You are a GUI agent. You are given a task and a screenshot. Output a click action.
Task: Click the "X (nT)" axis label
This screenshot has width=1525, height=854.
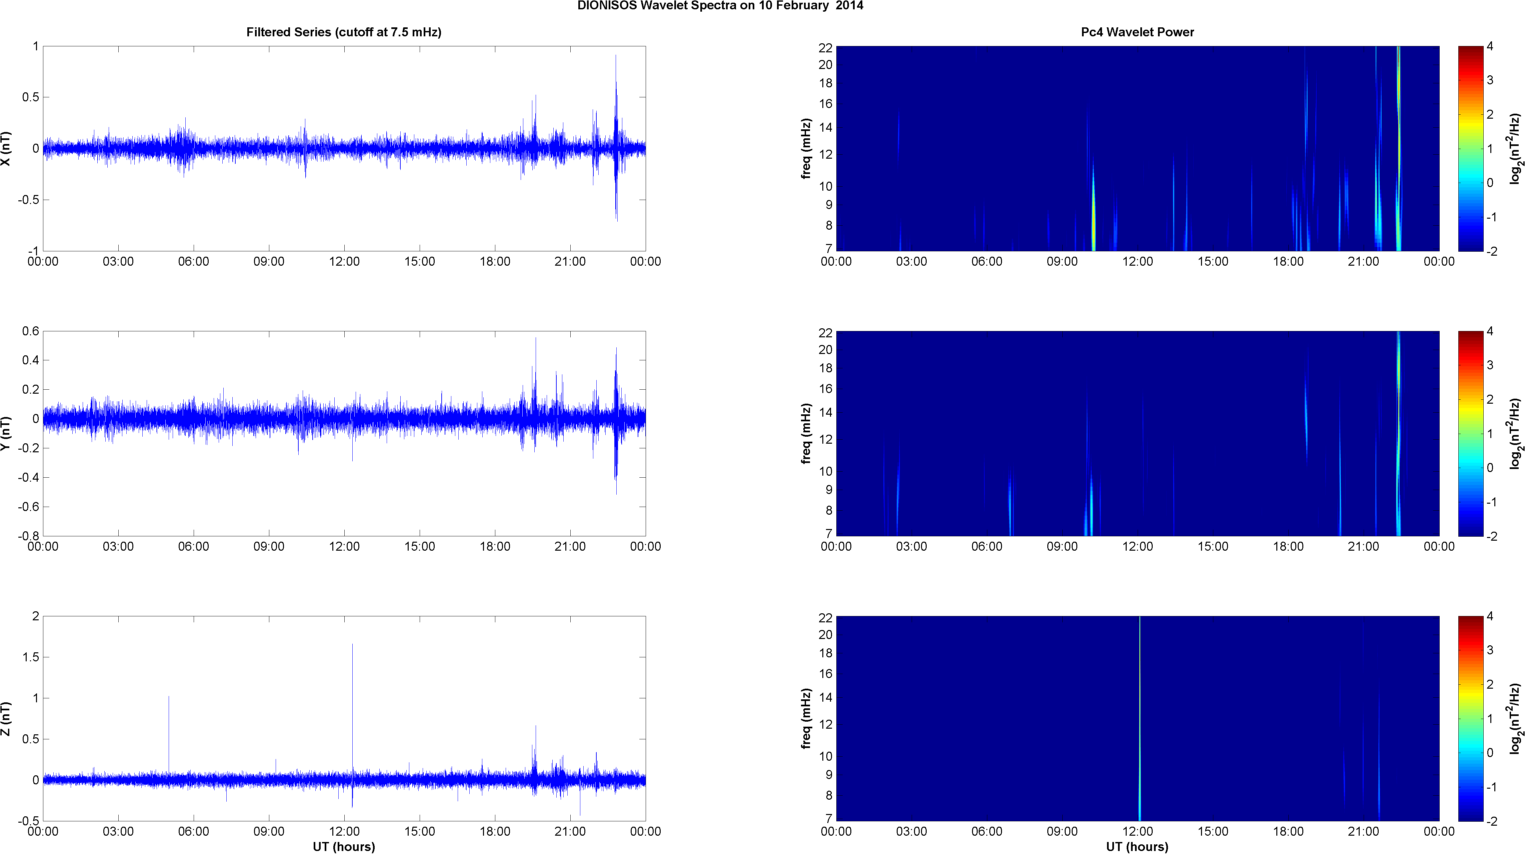pyautogui.click(x=7, y=148)
